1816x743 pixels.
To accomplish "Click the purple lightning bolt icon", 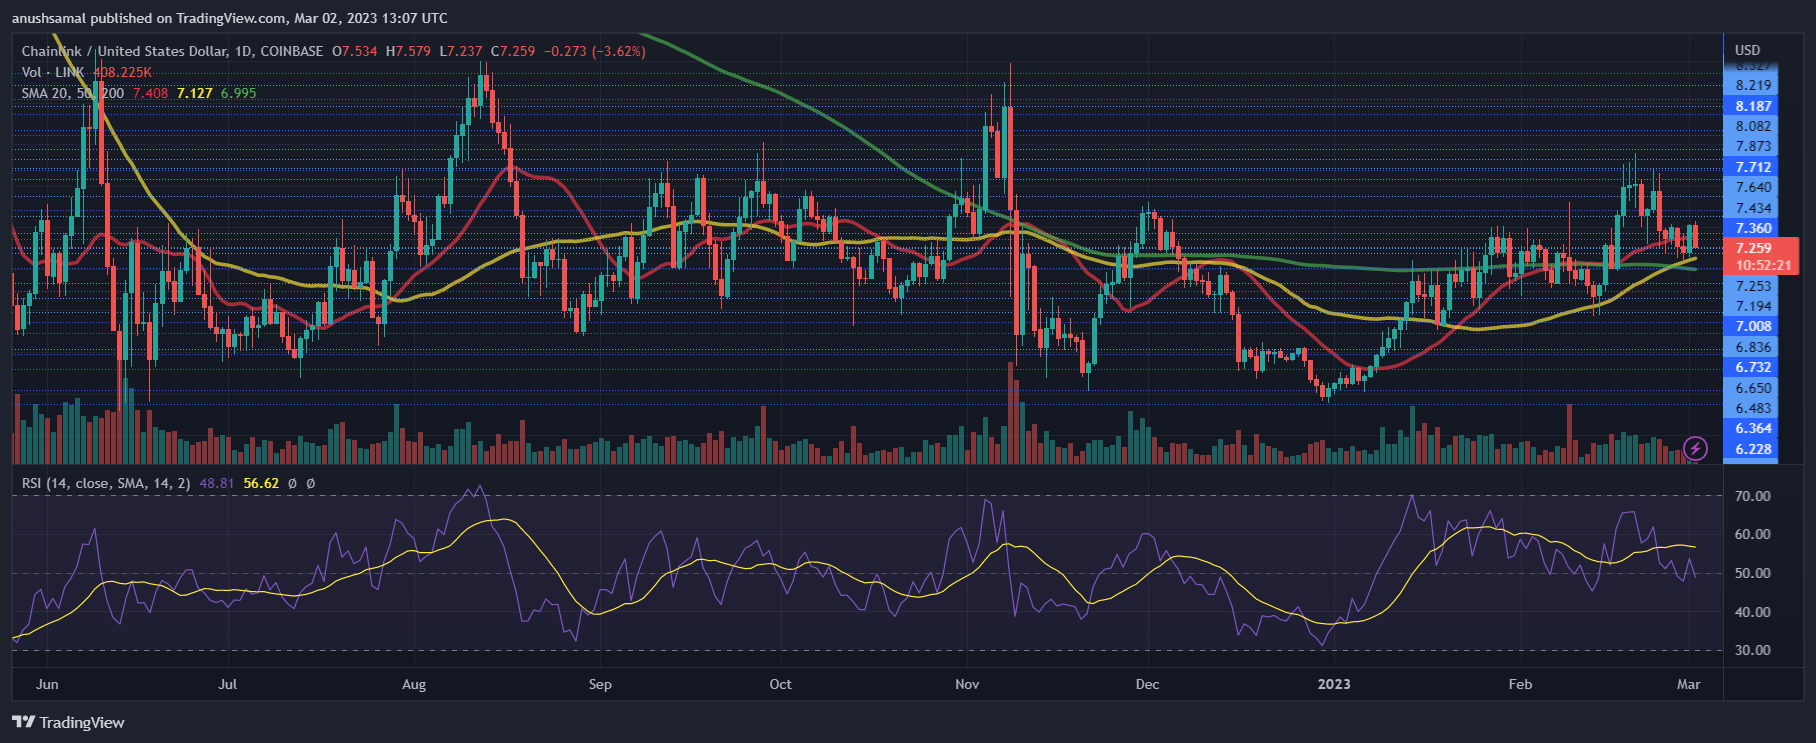I will click(1695, 448).
